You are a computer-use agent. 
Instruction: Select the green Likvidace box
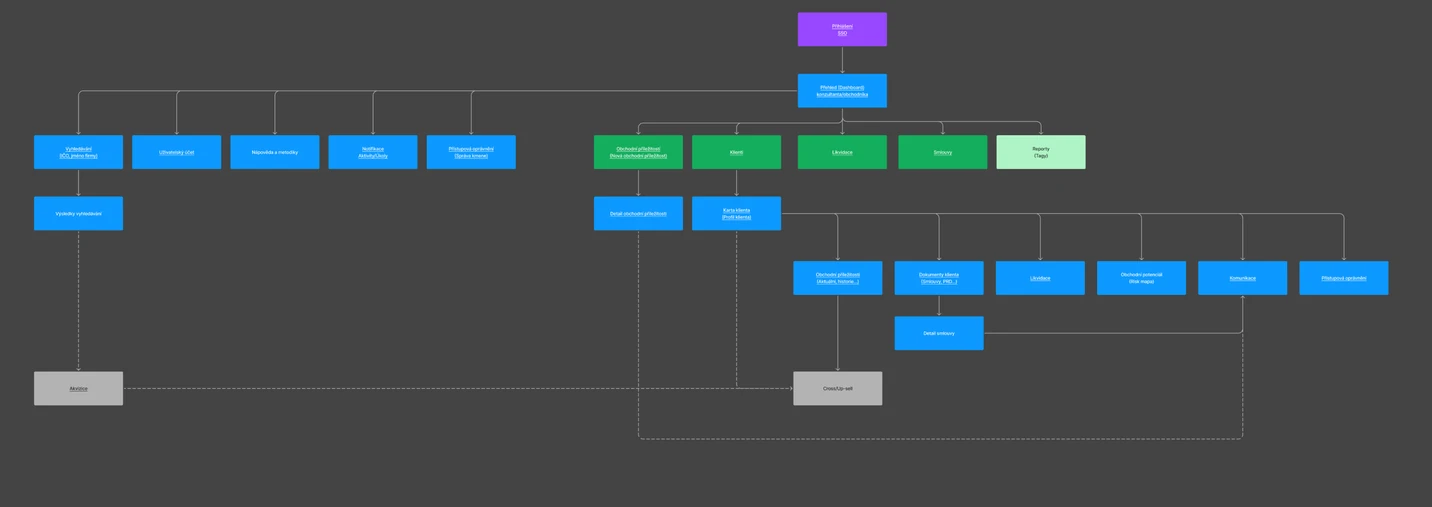point(842,152)
